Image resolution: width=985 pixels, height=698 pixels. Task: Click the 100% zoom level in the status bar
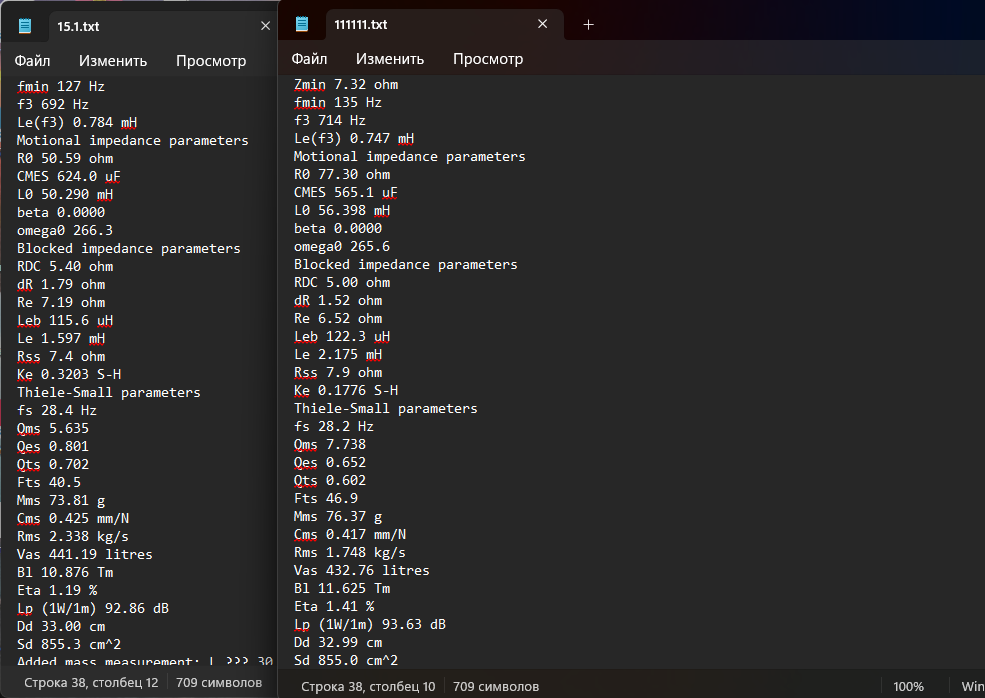pyautogui.click(x=908, y=687)
